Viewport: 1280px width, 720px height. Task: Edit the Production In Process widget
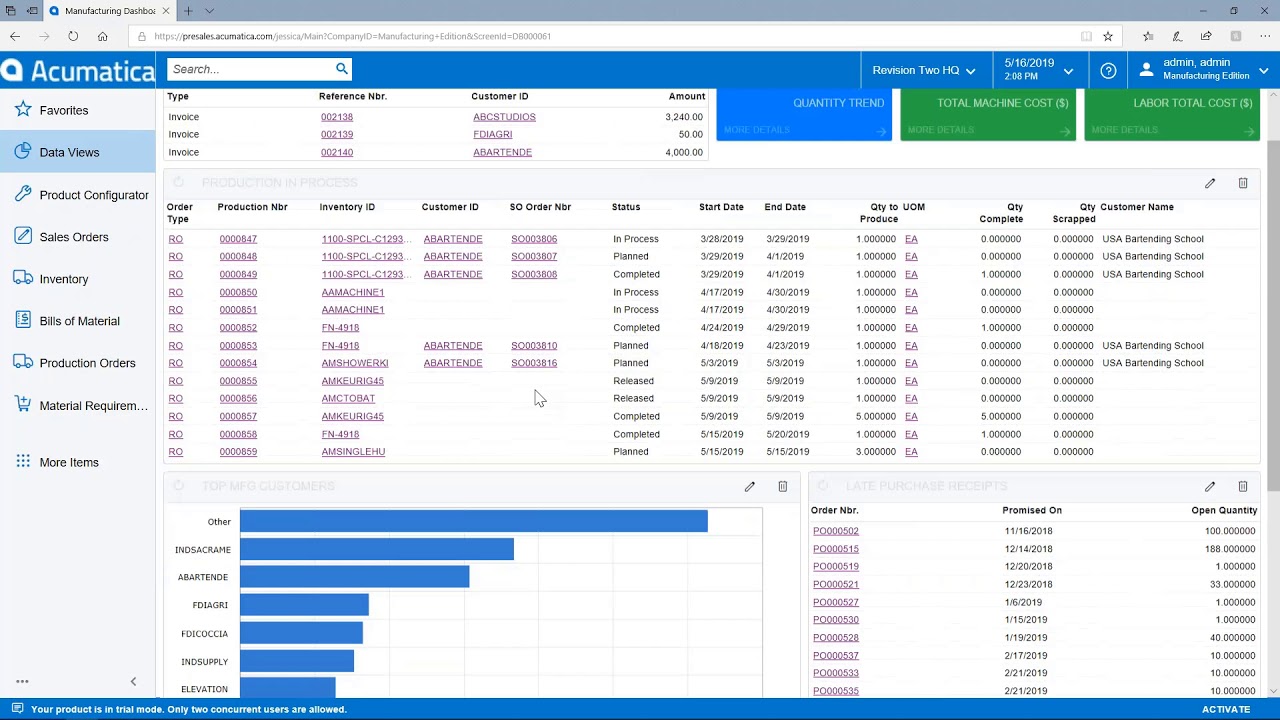pos(1210,183)
